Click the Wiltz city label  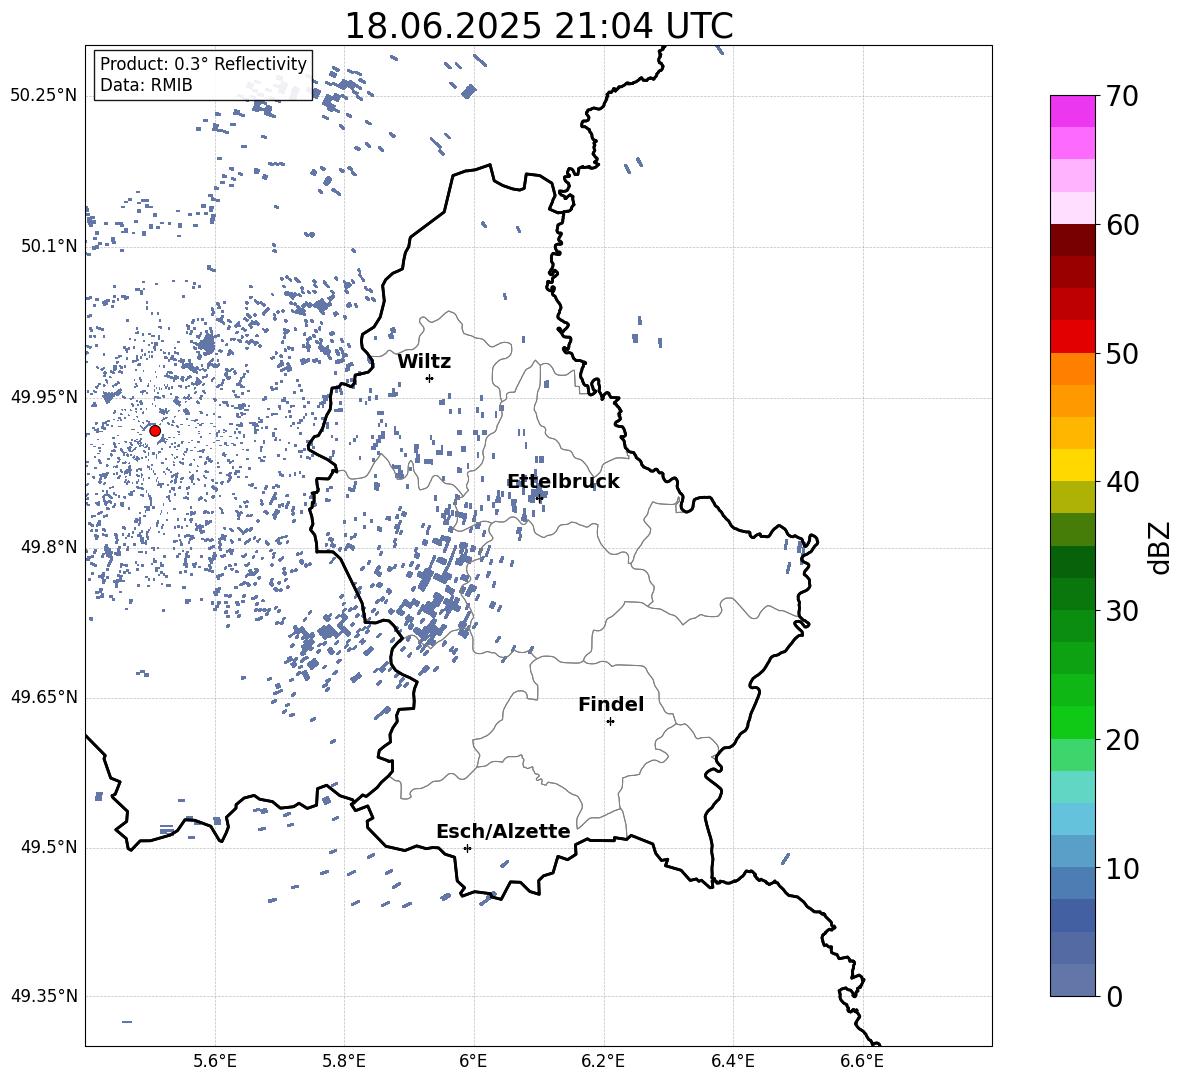tap(424, 362)
